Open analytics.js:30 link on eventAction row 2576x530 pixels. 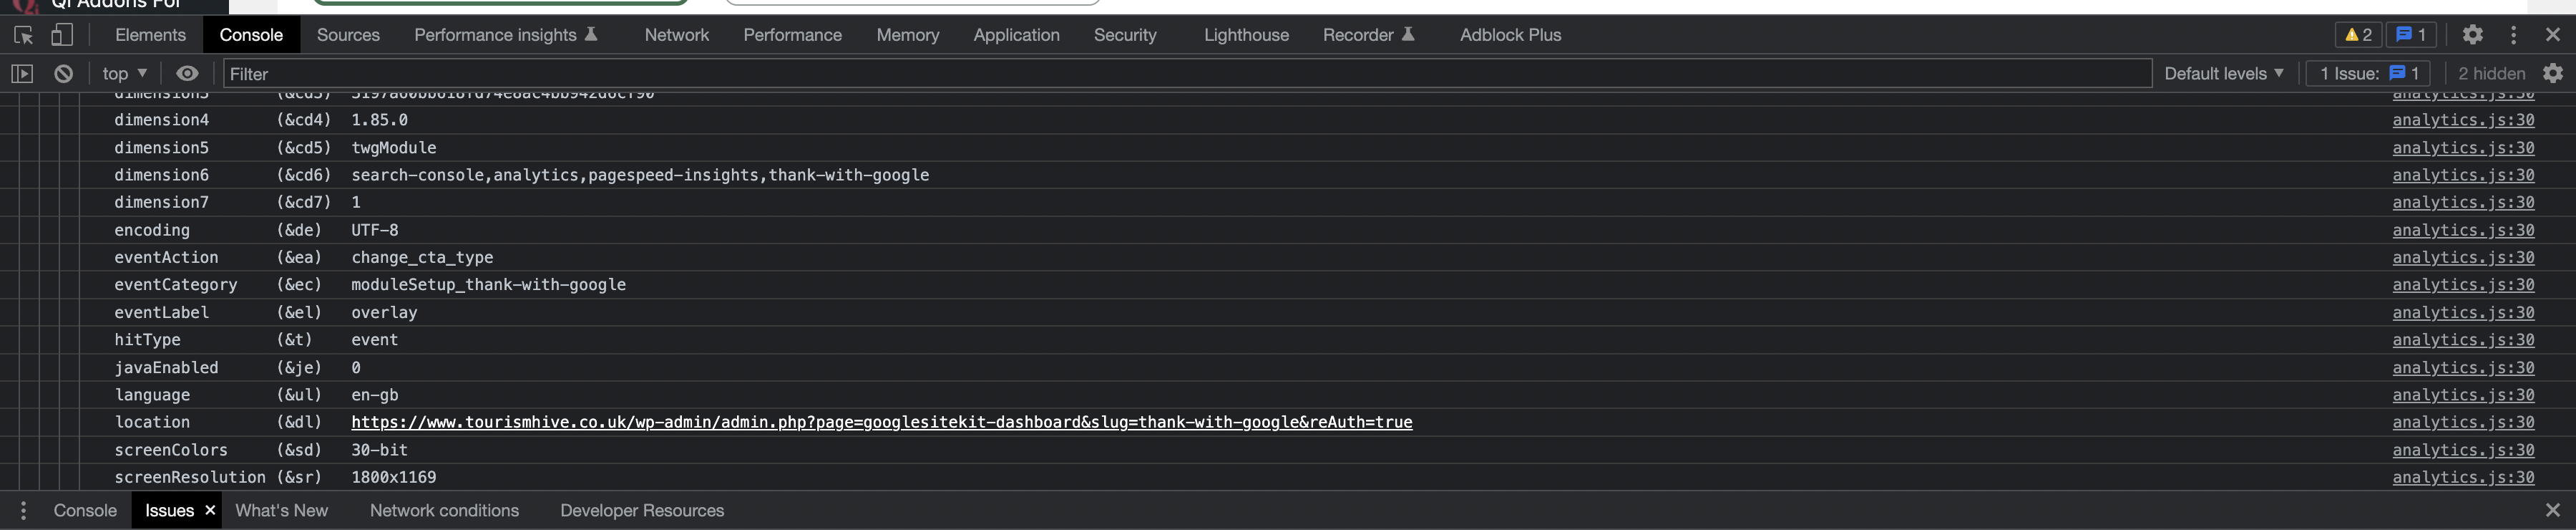coord(2463,257)
